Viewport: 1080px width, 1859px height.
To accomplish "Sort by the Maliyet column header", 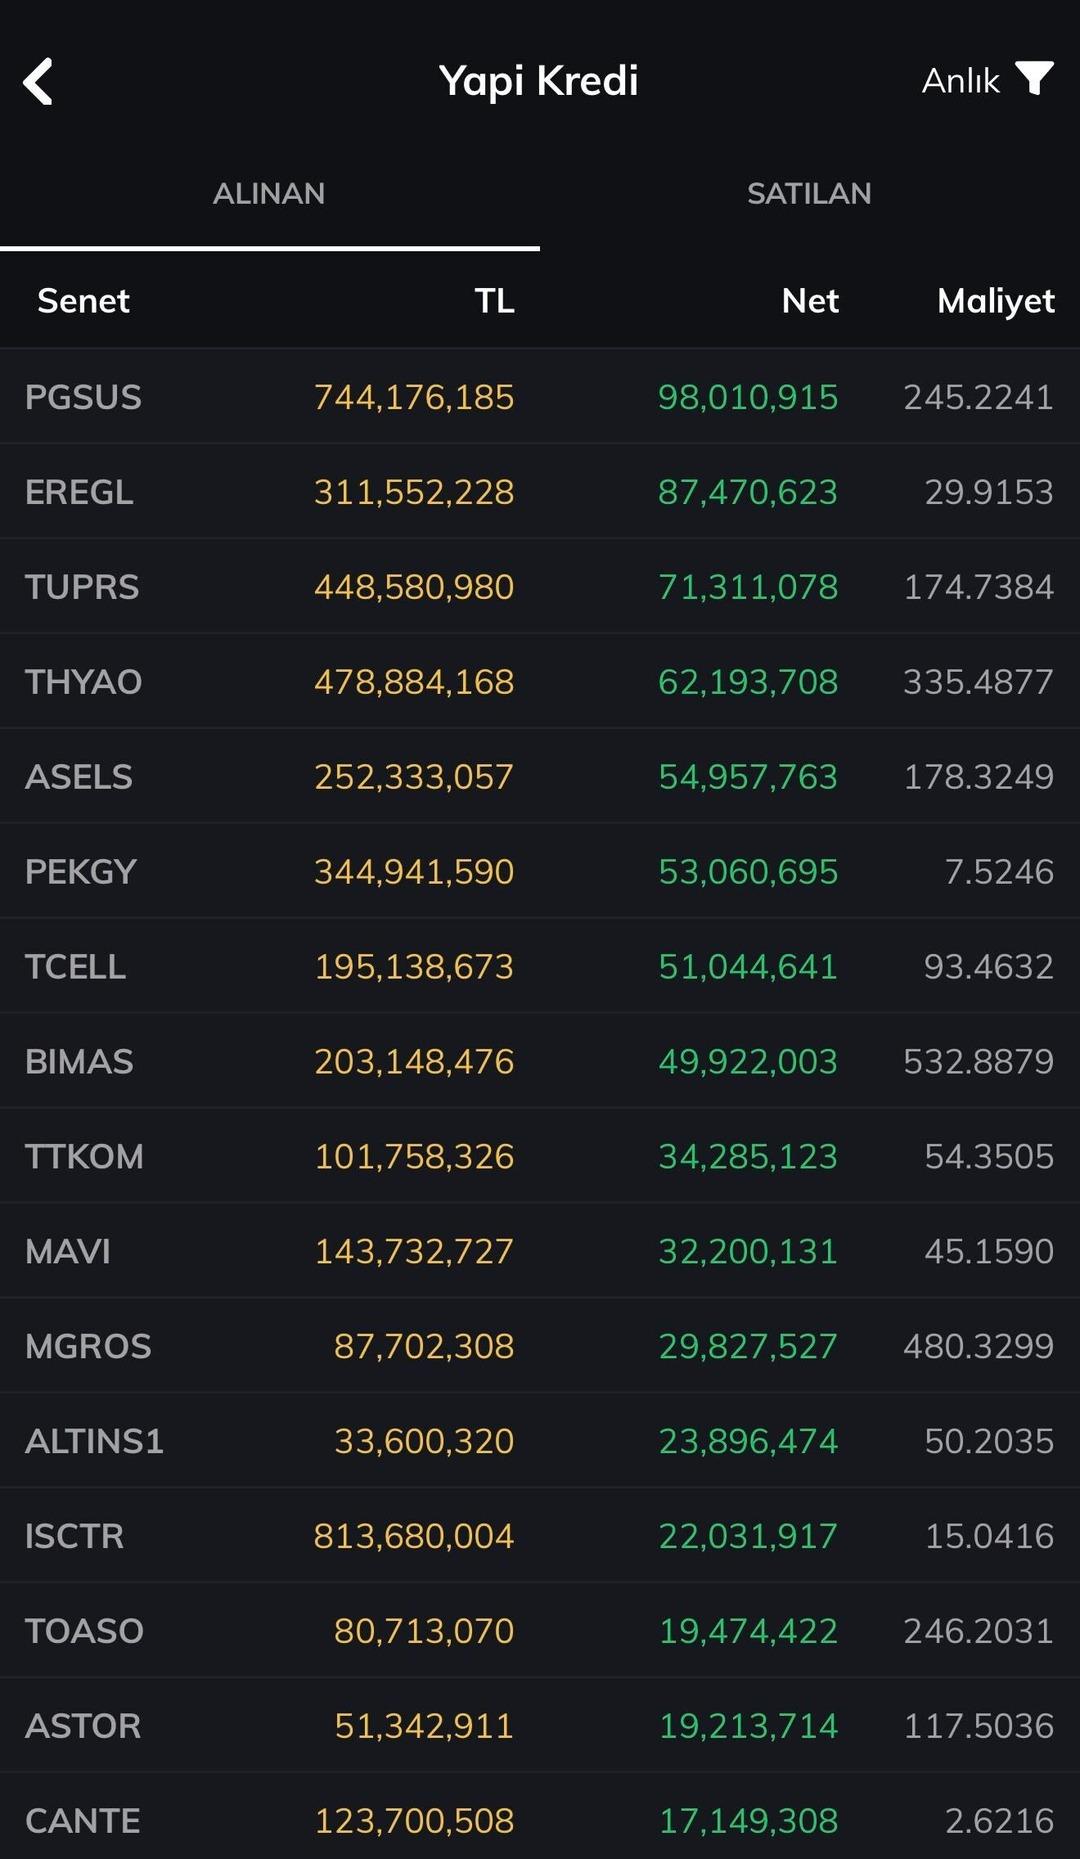I will (996, 300).
